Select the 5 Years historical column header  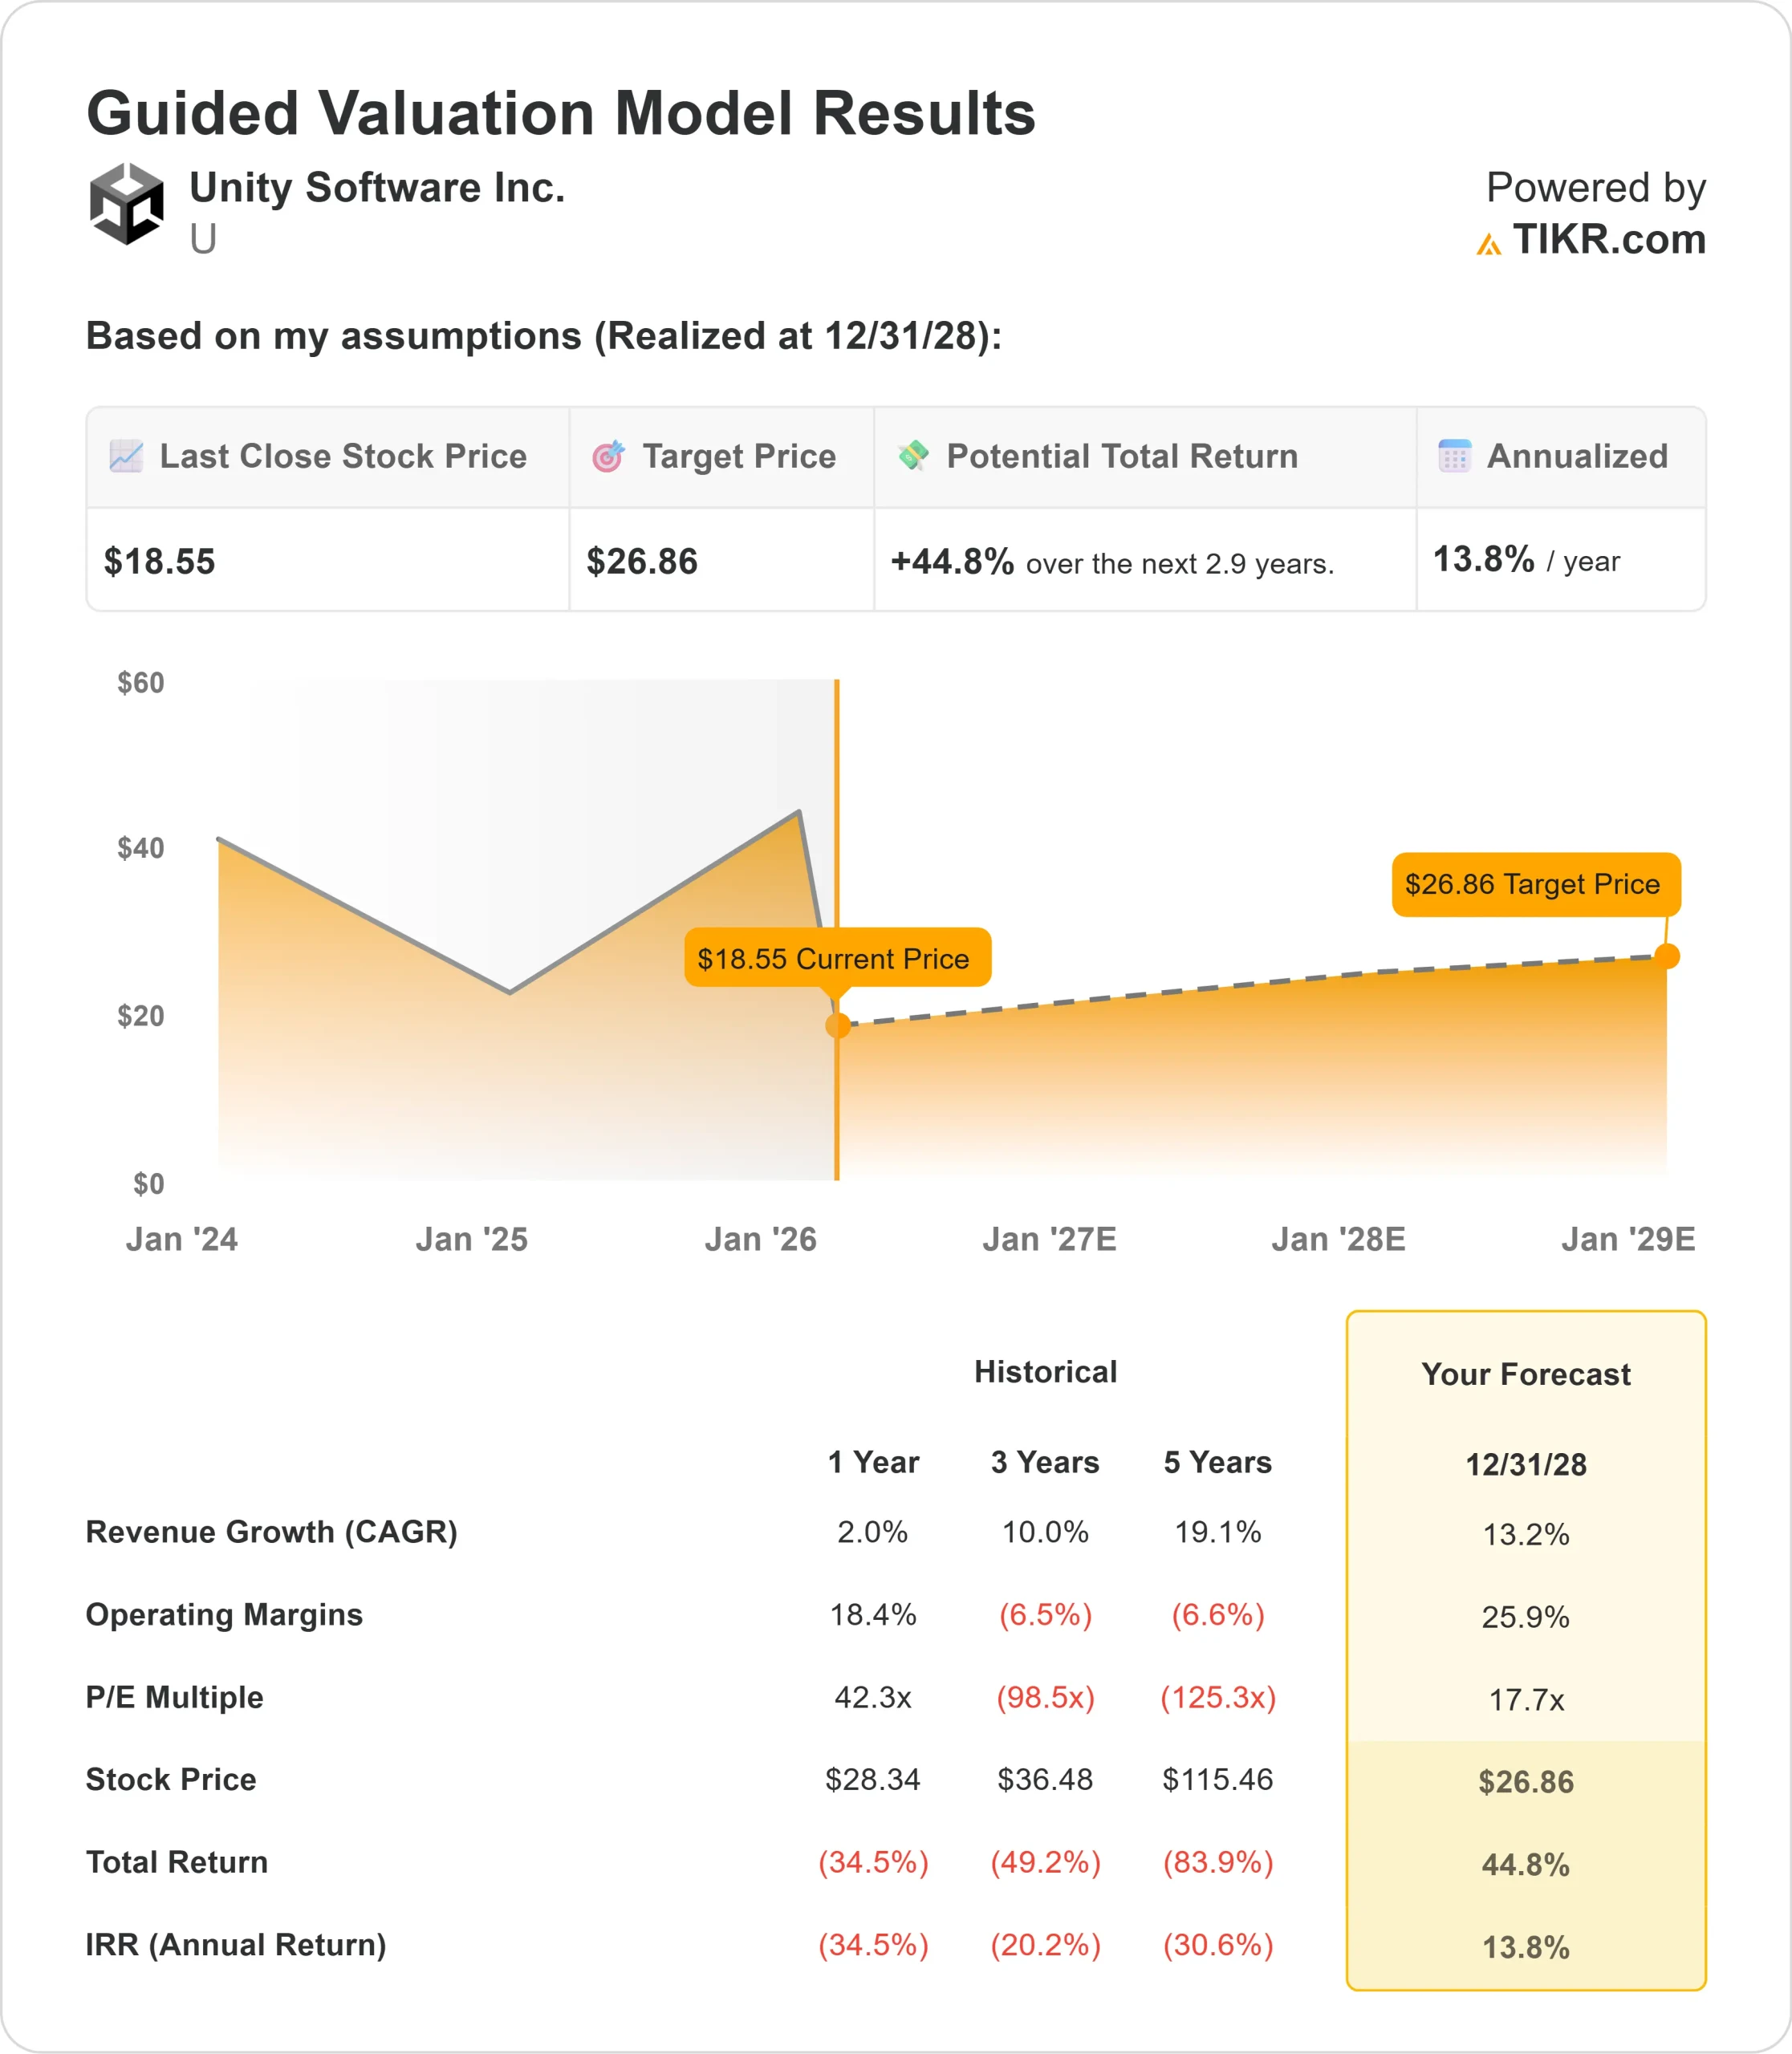(1217, 1462)
